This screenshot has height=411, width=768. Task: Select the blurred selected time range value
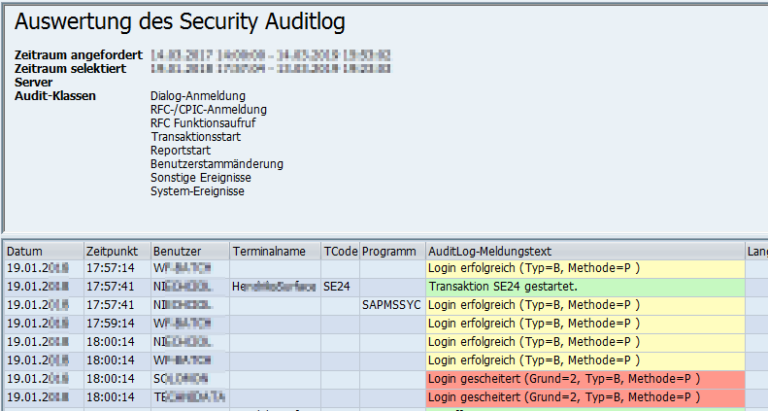click(270, 69)
